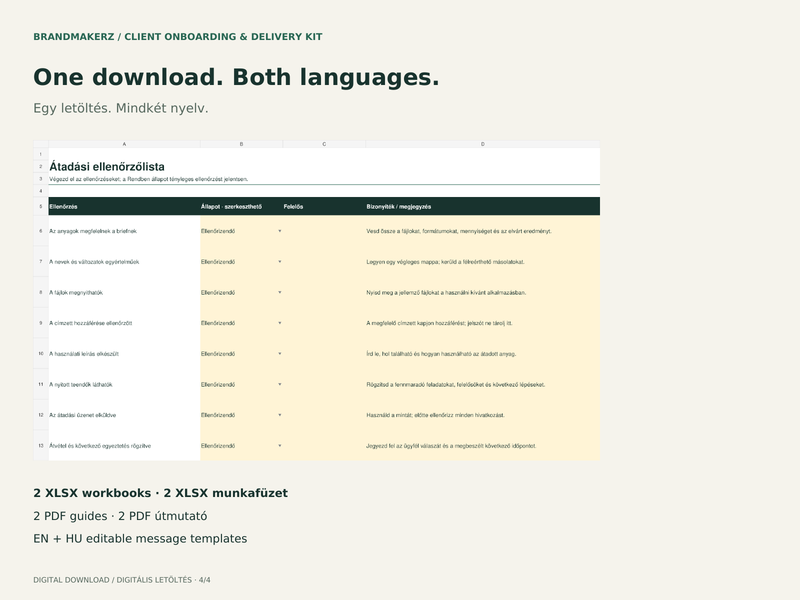Image resolution: width=800 pixels, height=600 pixels.
Task: Click 'EN + HU editable message templates' line
Action: click(140, 539)
